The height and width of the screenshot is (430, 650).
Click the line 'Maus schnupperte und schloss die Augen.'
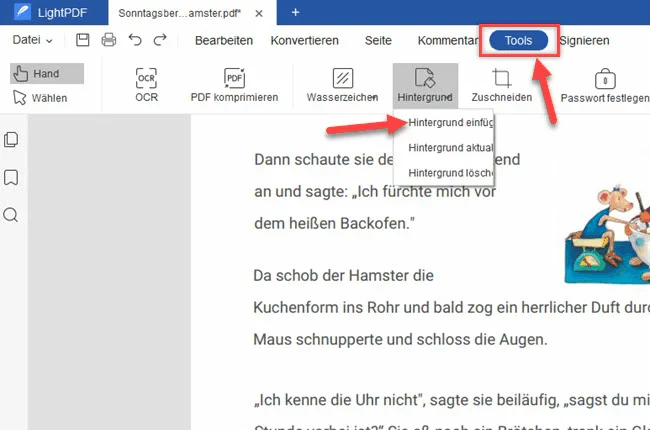click(400, 340)
